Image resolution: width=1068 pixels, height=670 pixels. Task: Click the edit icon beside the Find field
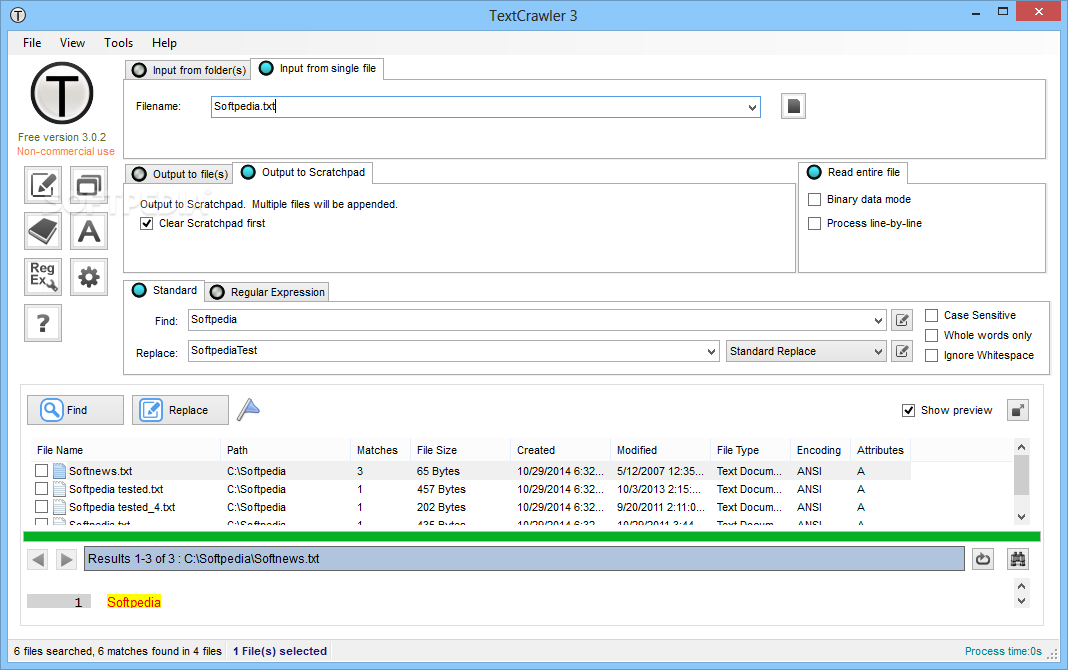(x=902, y=320)
